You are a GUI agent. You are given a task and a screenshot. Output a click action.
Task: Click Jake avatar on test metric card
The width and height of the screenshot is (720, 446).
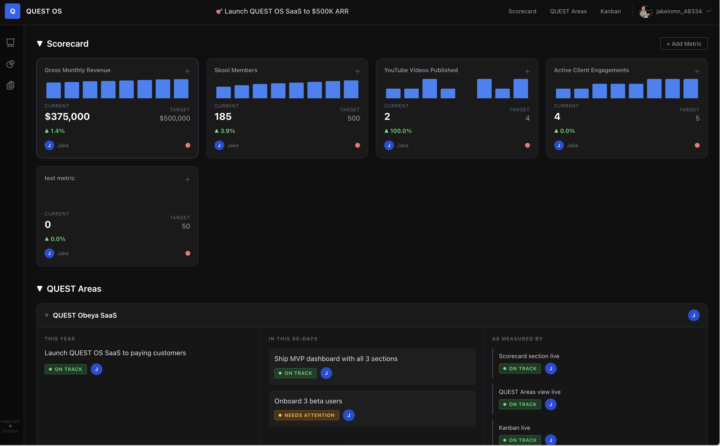click(x=49, y=253)
